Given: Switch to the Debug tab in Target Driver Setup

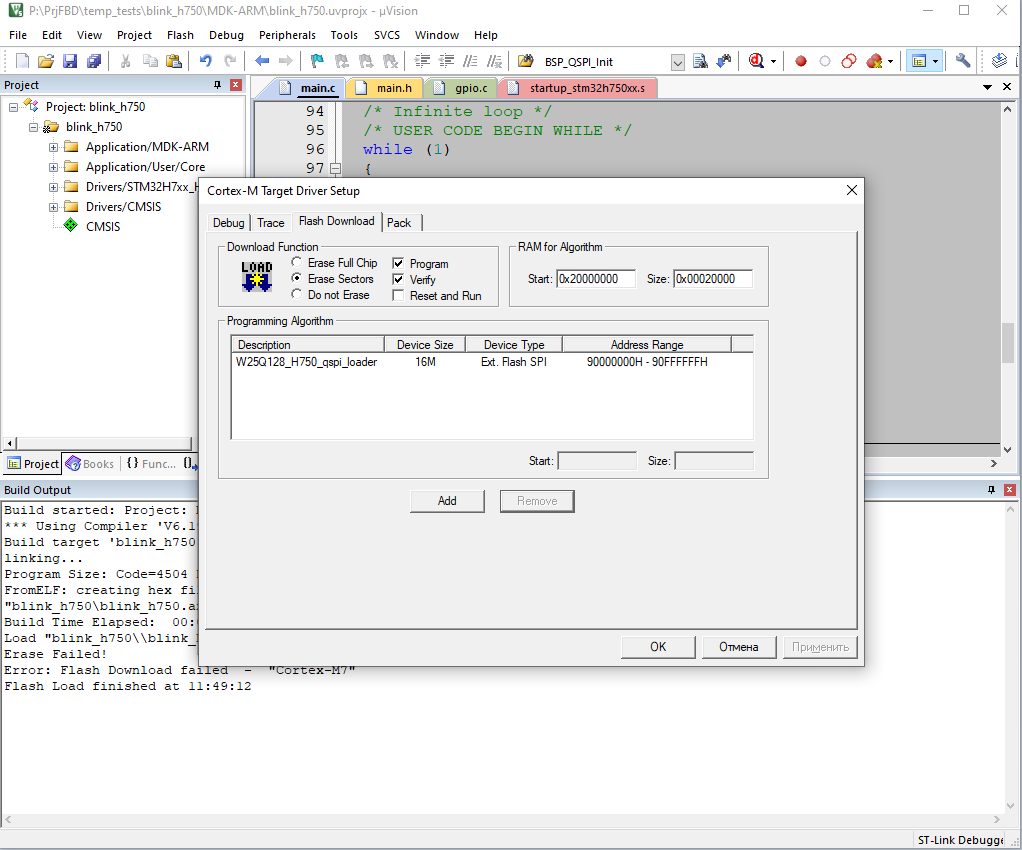Looking at the screenshot, I should [x=228, y=223].
